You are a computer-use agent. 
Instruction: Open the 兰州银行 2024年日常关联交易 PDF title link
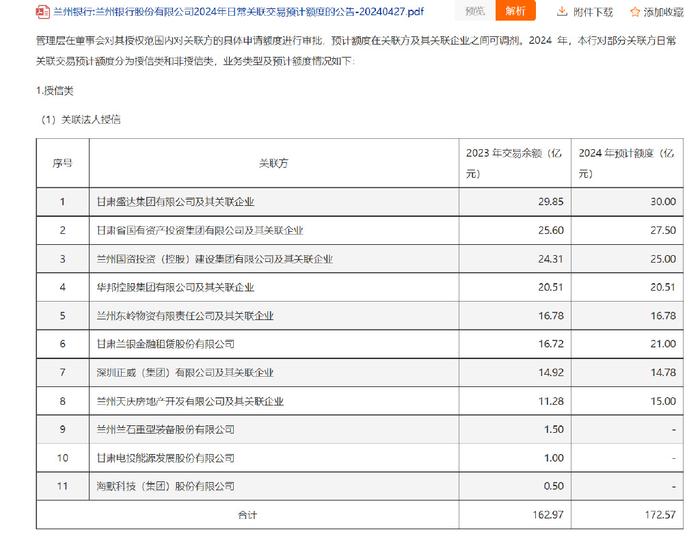pyautogui.click(x=238, y=12)
